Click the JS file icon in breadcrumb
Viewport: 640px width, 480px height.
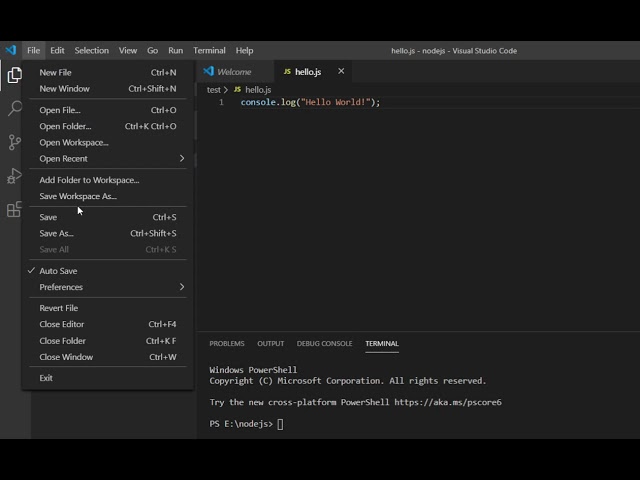(237, 89)
